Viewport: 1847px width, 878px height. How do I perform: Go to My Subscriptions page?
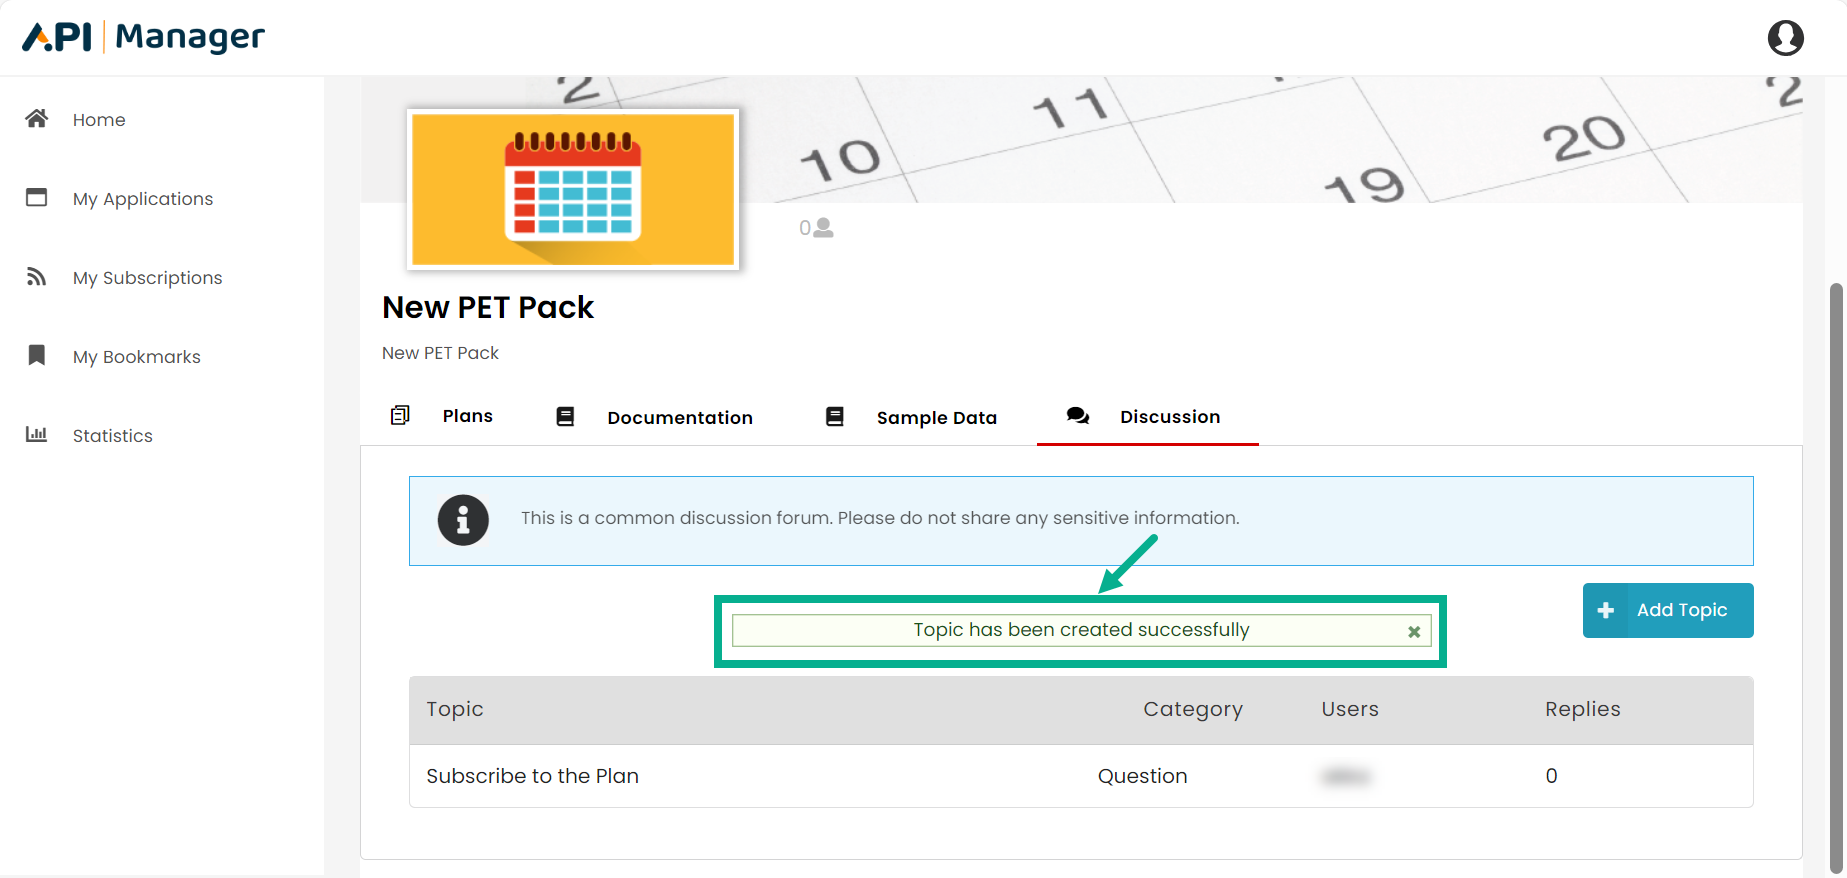coord(147,278)
